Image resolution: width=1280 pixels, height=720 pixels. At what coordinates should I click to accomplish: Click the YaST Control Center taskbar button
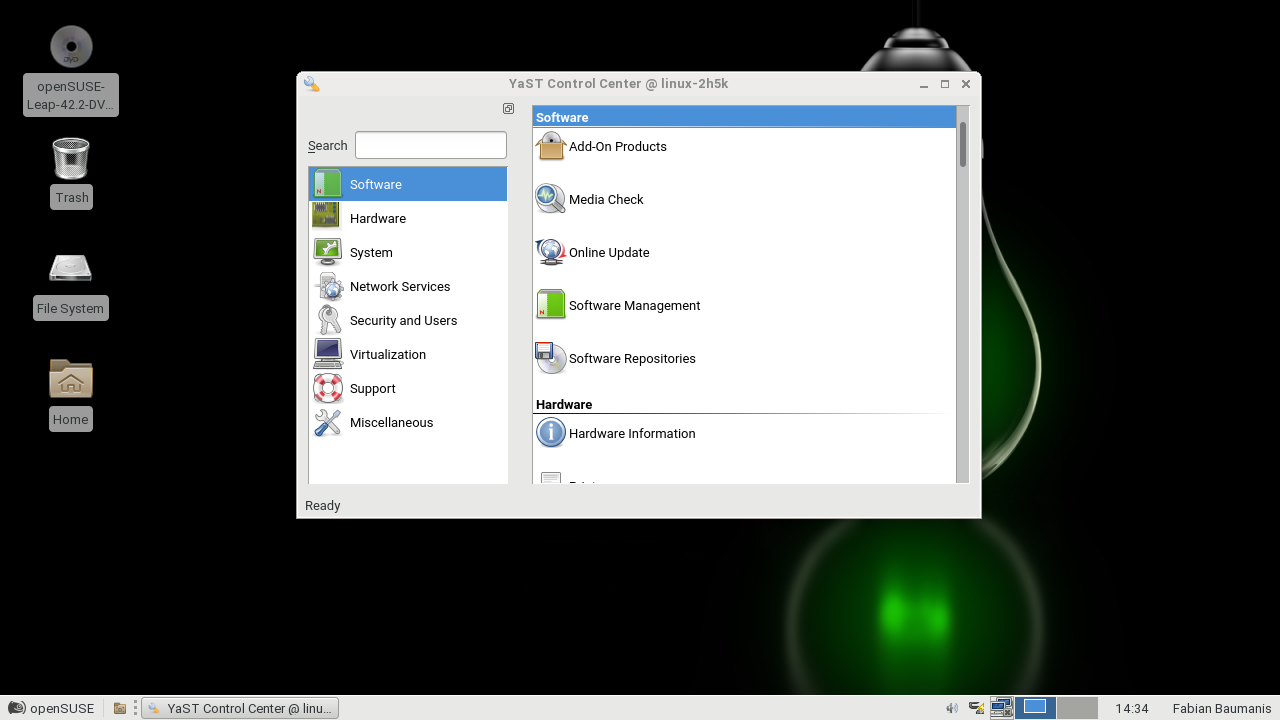tap(240, 708)
